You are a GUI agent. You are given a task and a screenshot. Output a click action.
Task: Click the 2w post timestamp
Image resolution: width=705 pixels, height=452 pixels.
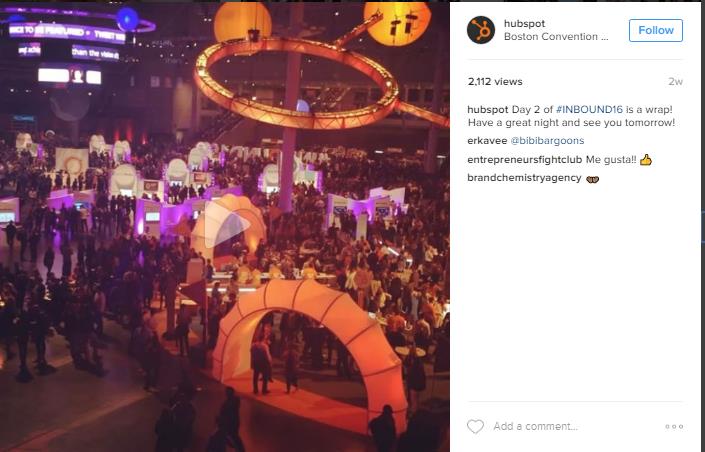coord(675,81)
